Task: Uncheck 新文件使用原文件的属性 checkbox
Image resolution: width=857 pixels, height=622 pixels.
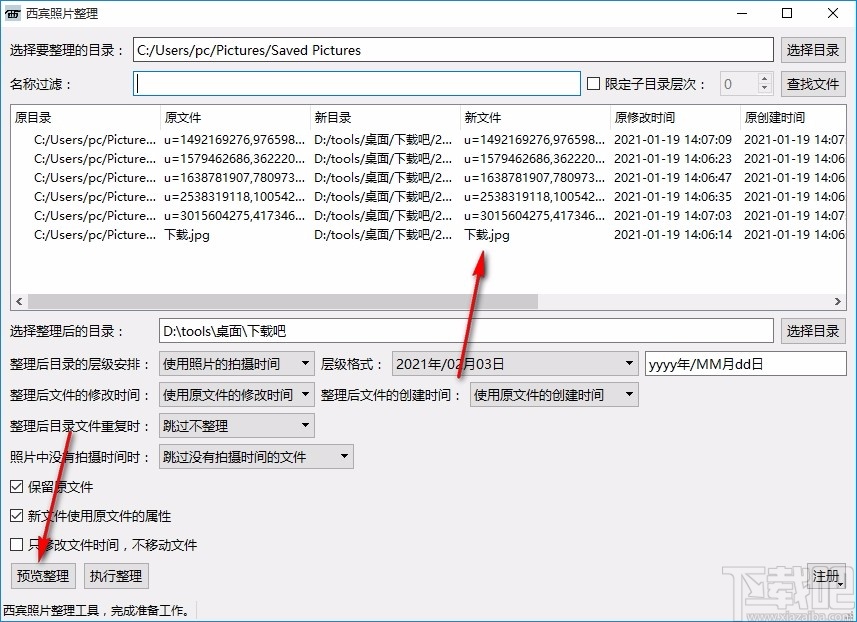Action: pyautogui.click(x=17, y=515)
